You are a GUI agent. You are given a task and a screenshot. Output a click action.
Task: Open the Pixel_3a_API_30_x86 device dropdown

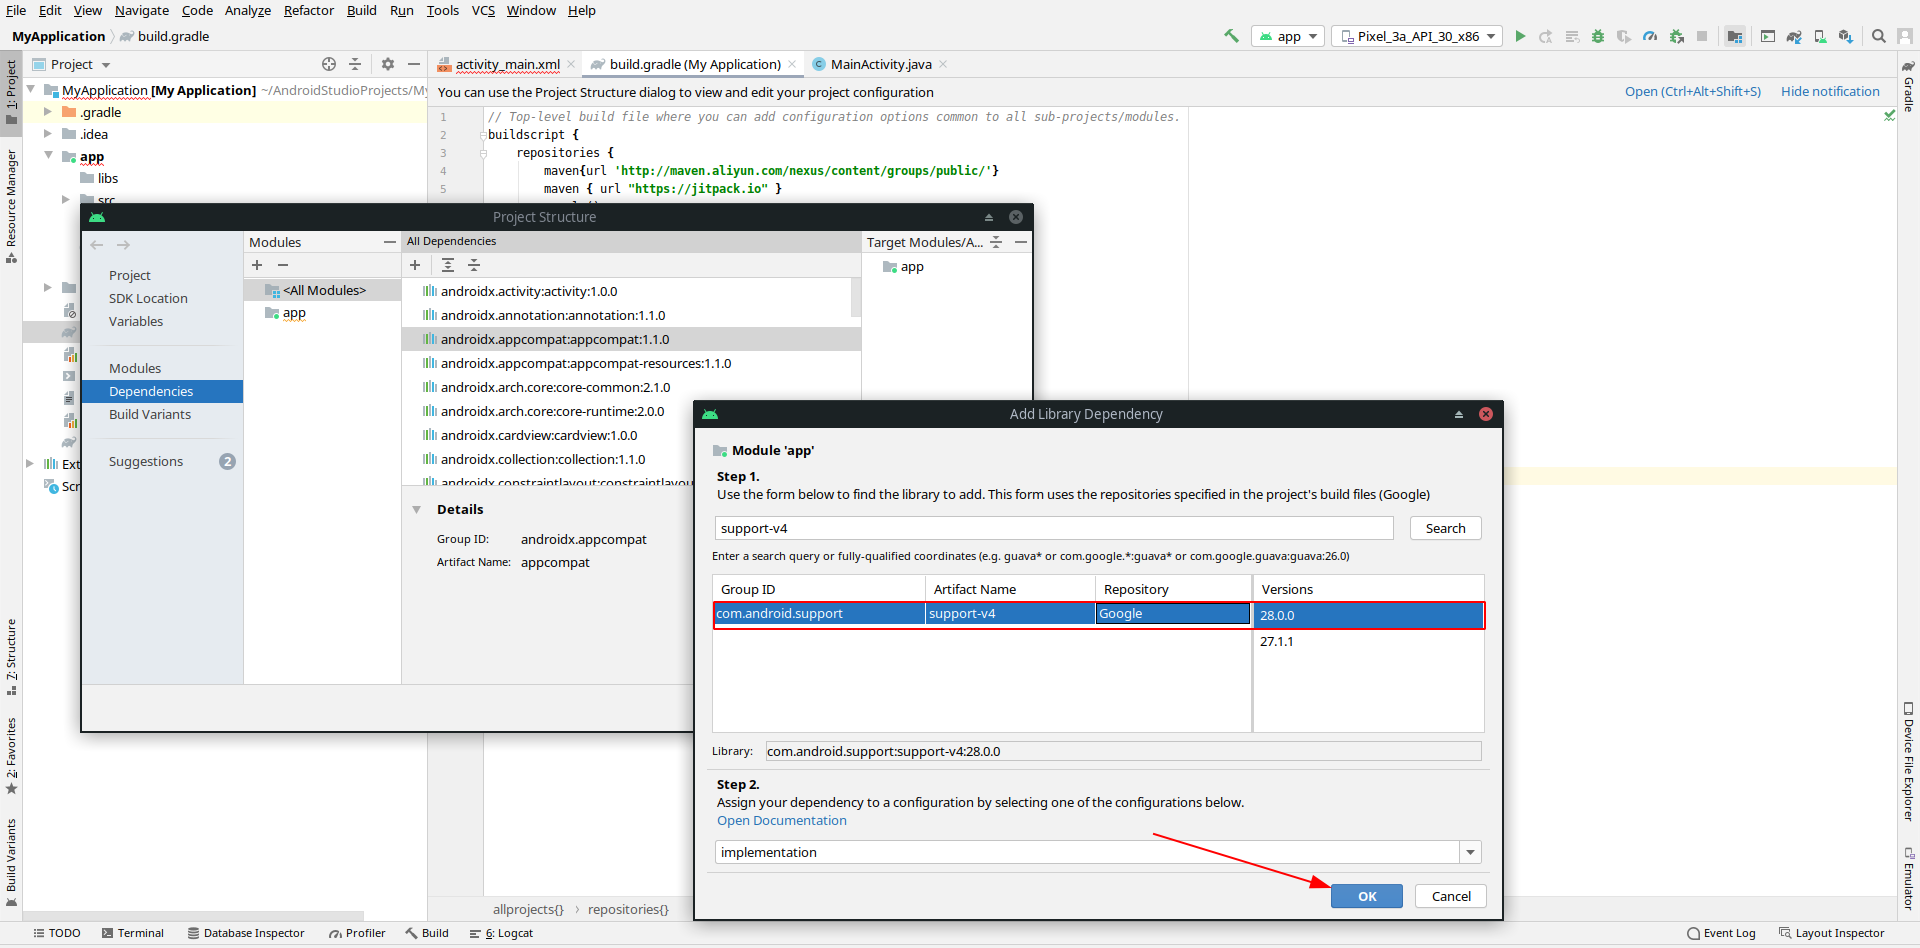pyautogui.click(x=1417, y=36)
